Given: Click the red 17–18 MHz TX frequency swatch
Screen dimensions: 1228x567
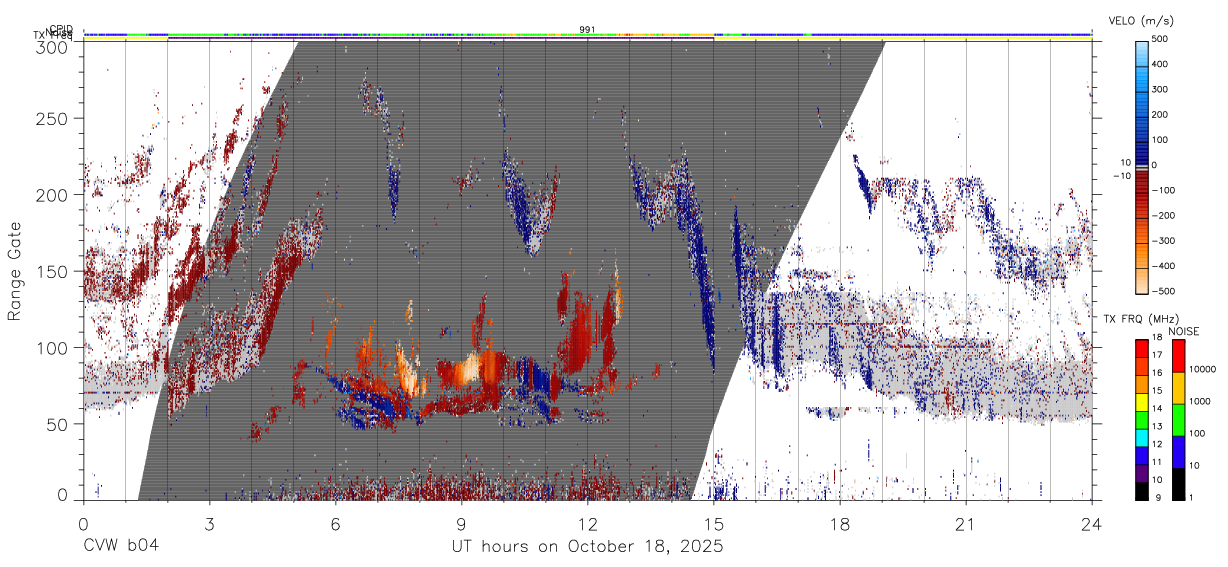Looking at the screenshot, I should [1141, 349].
